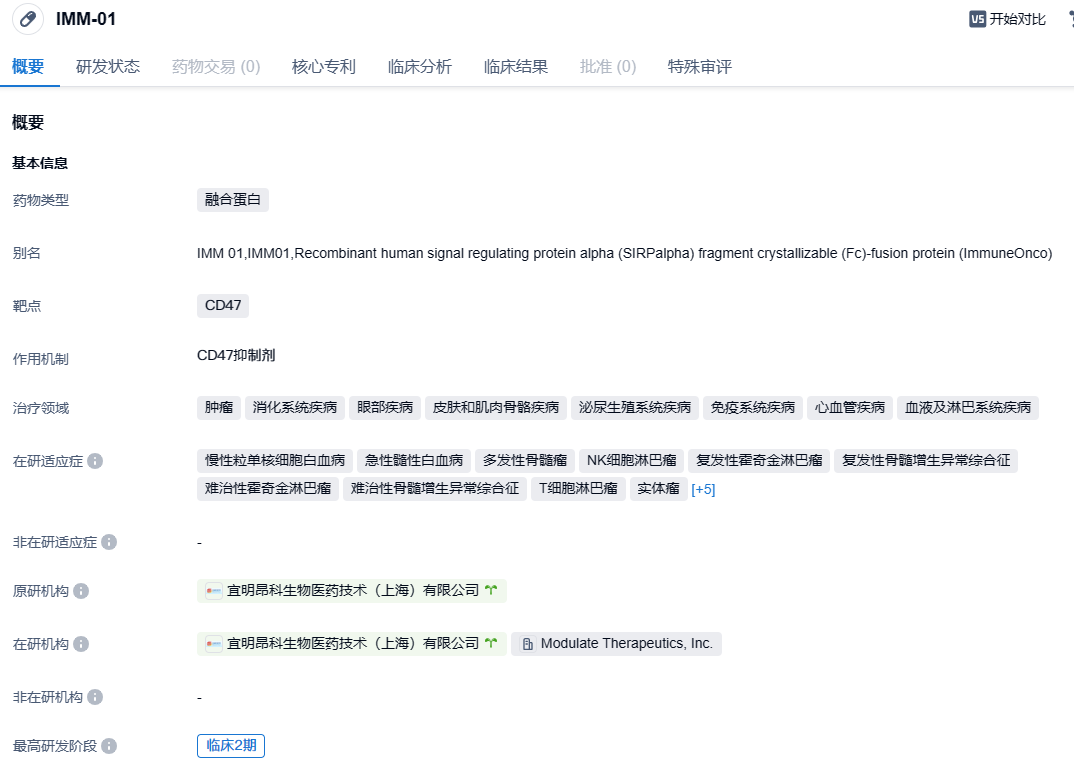Switch to the 研发状态 tab
This screenshot has width=1074, height=778.
click(108, 67)
